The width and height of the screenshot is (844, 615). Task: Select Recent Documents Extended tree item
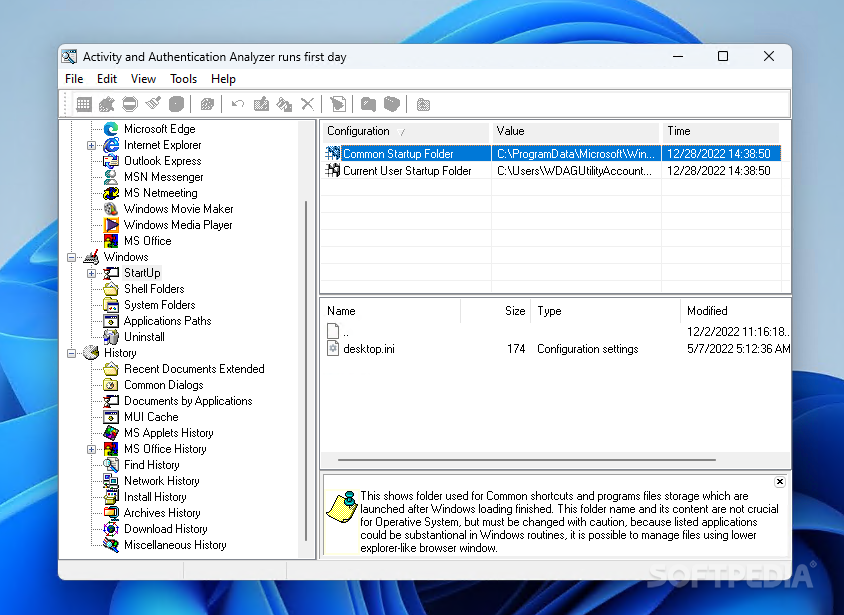194,369
